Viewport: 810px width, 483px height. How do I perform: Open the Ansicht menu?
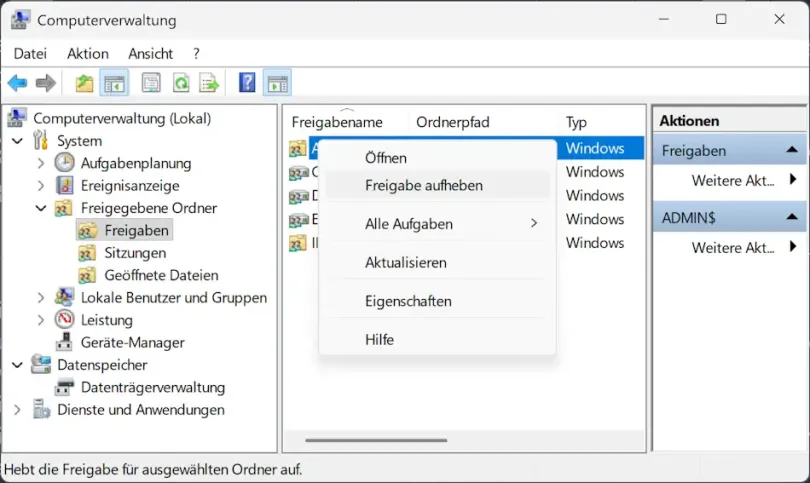click(150, 53)
